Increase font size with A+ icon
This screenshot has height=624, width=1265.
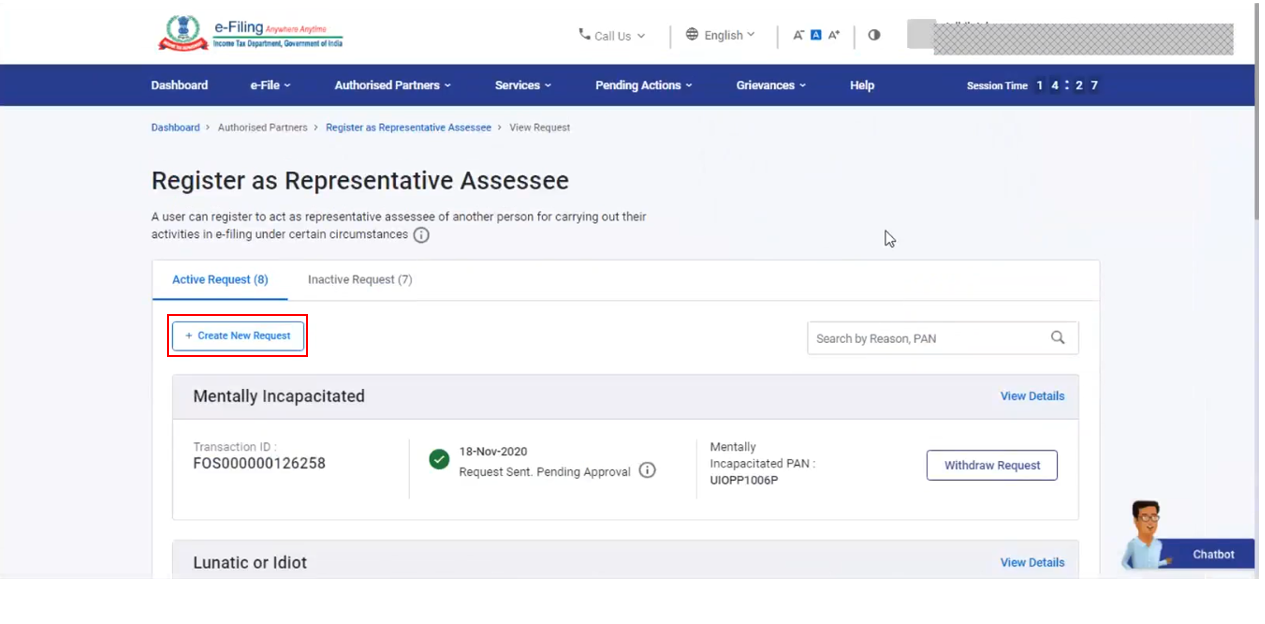(834, 35)
